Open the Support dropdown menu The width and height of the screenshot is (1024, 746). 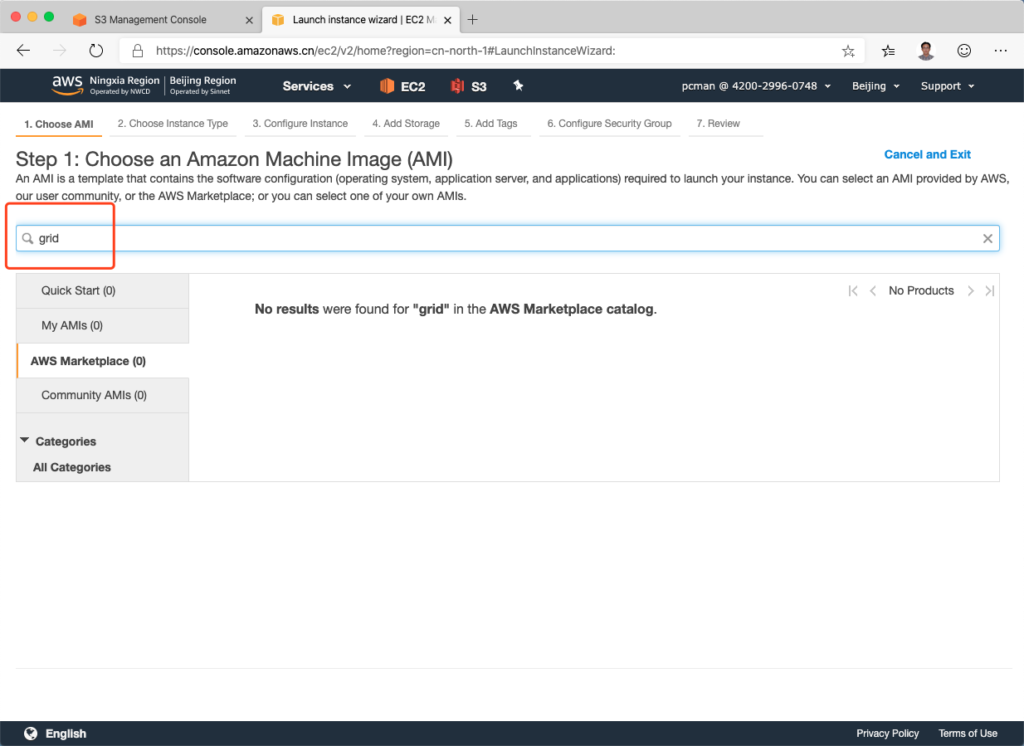(946, 86)
